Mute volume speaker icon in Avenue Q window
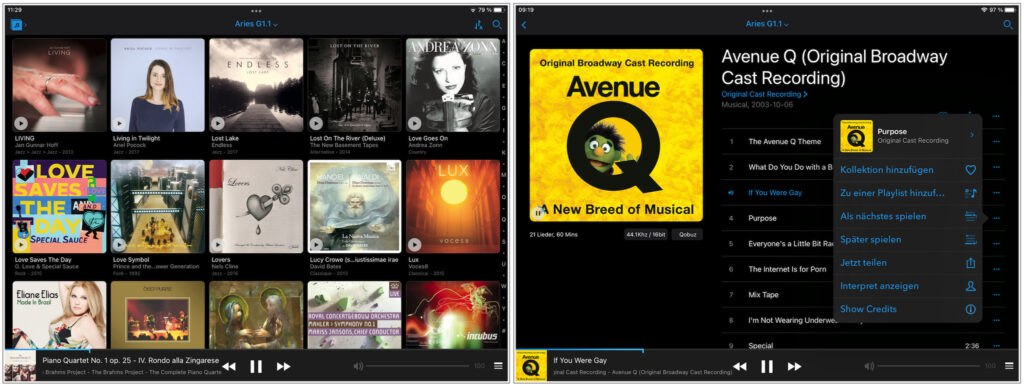Screen dimensions: 1024x386 pos(869,366)
